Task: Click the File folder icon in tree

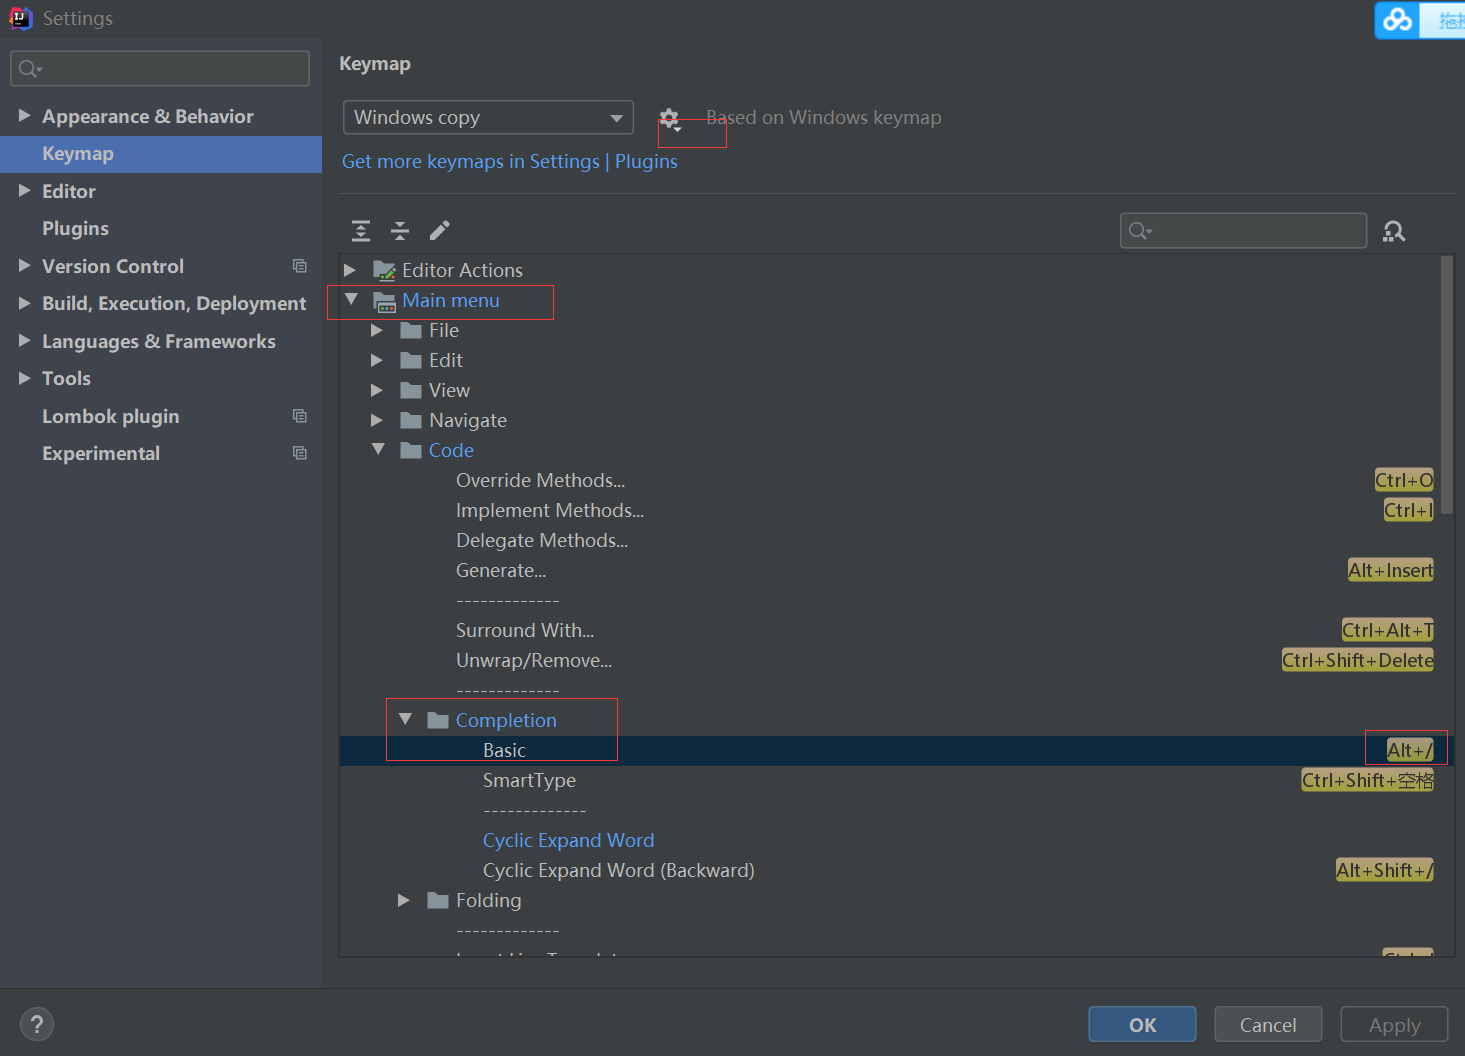Action: tap(411, 330)
